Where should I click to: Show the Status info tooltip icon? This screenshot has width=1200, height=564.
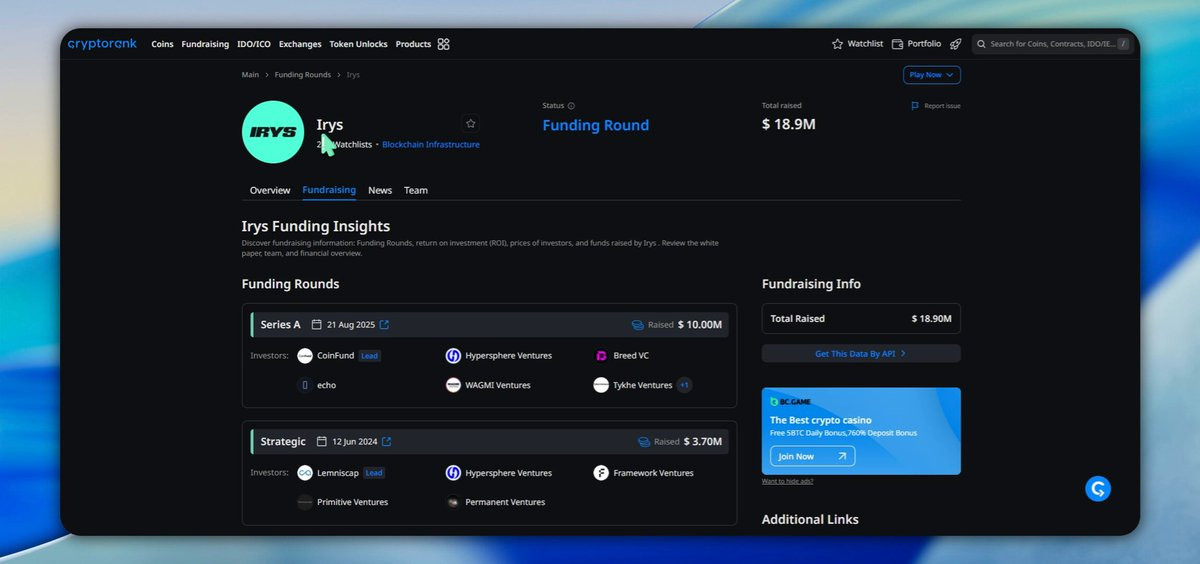click(x=572, y=106)
